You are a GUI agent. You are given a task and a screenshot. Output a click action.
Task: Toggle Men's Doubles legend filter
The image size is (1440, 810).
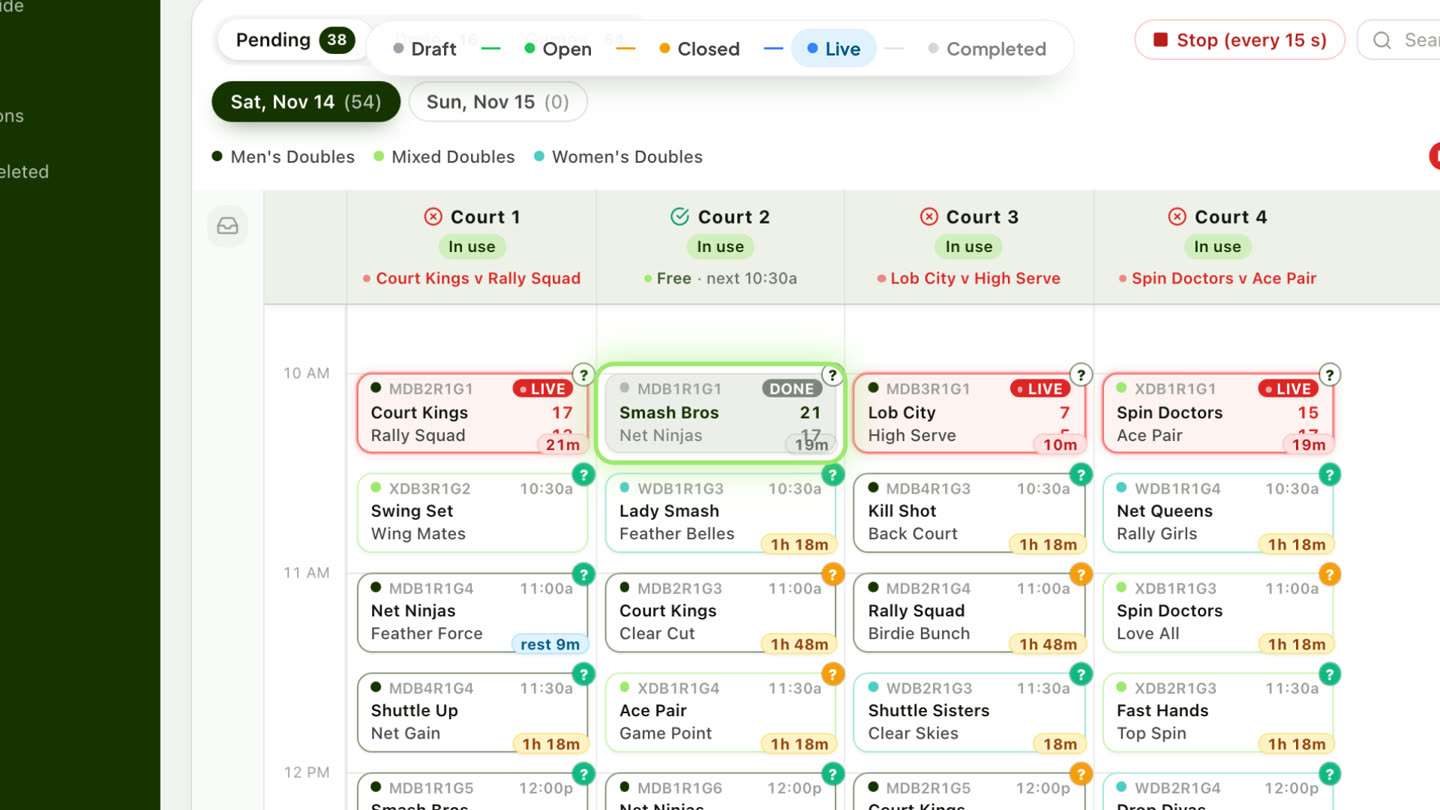point(283,157)
